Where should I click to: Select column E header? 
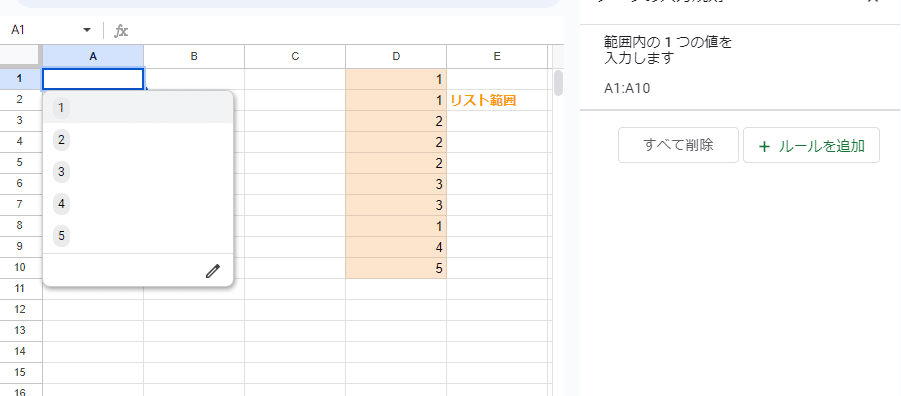(x=497, y=56)
